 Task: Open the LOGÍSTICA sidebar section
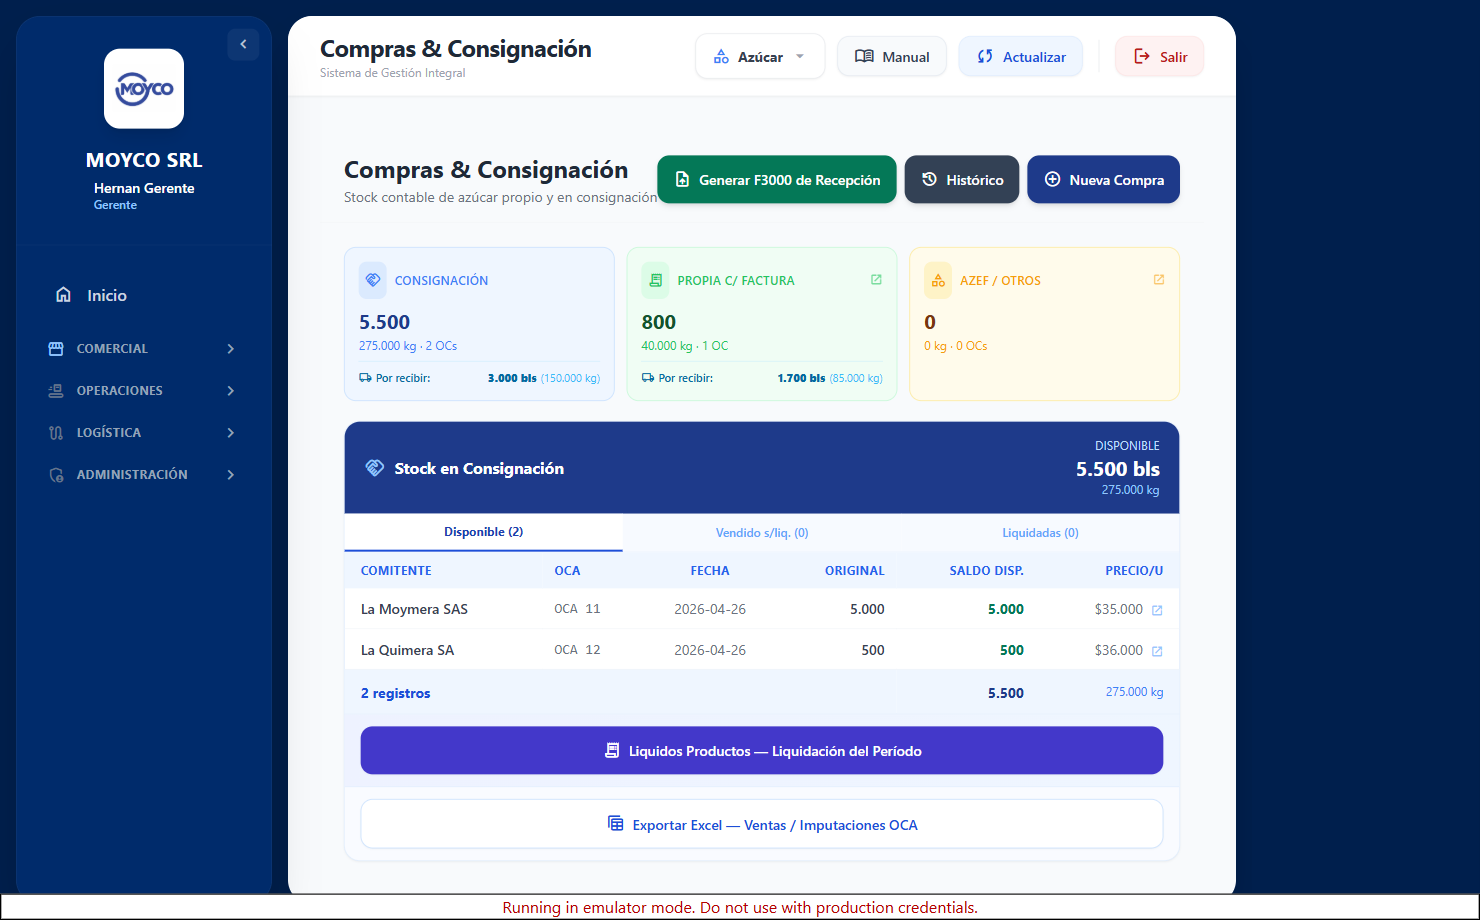(144, 433)
